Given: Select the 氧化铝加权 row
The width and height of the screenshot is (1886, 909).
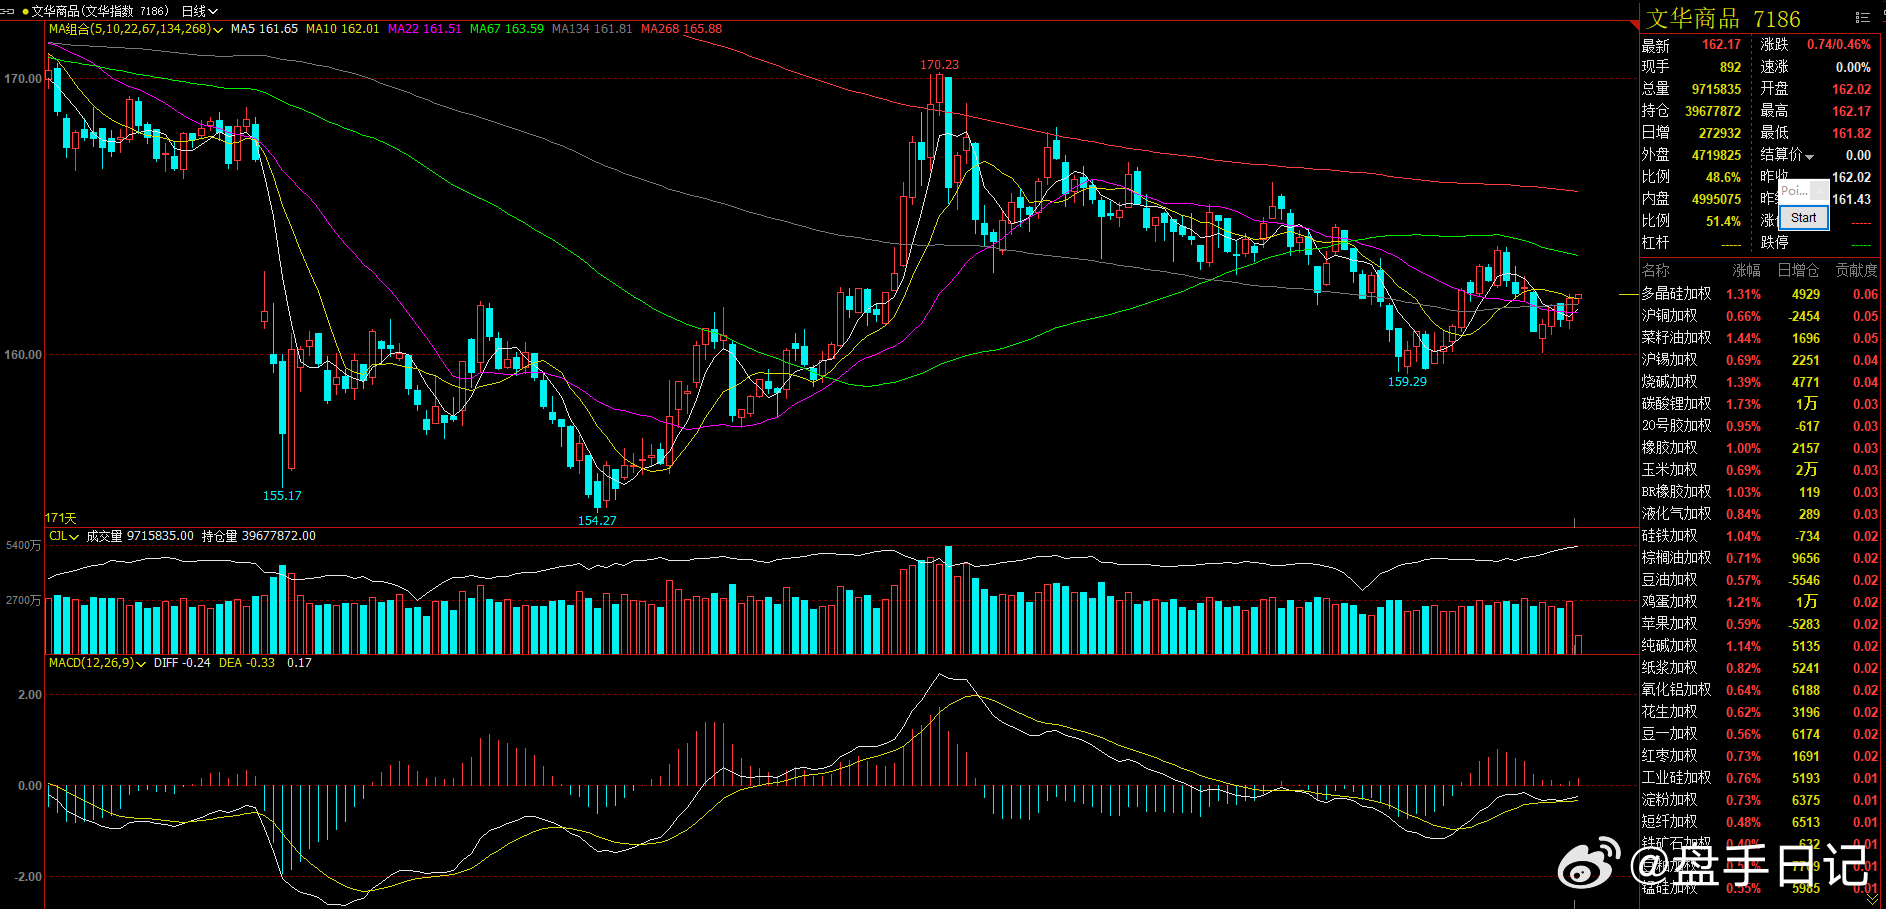Looking at the screenshot, I should click(x=1760, y=690).
